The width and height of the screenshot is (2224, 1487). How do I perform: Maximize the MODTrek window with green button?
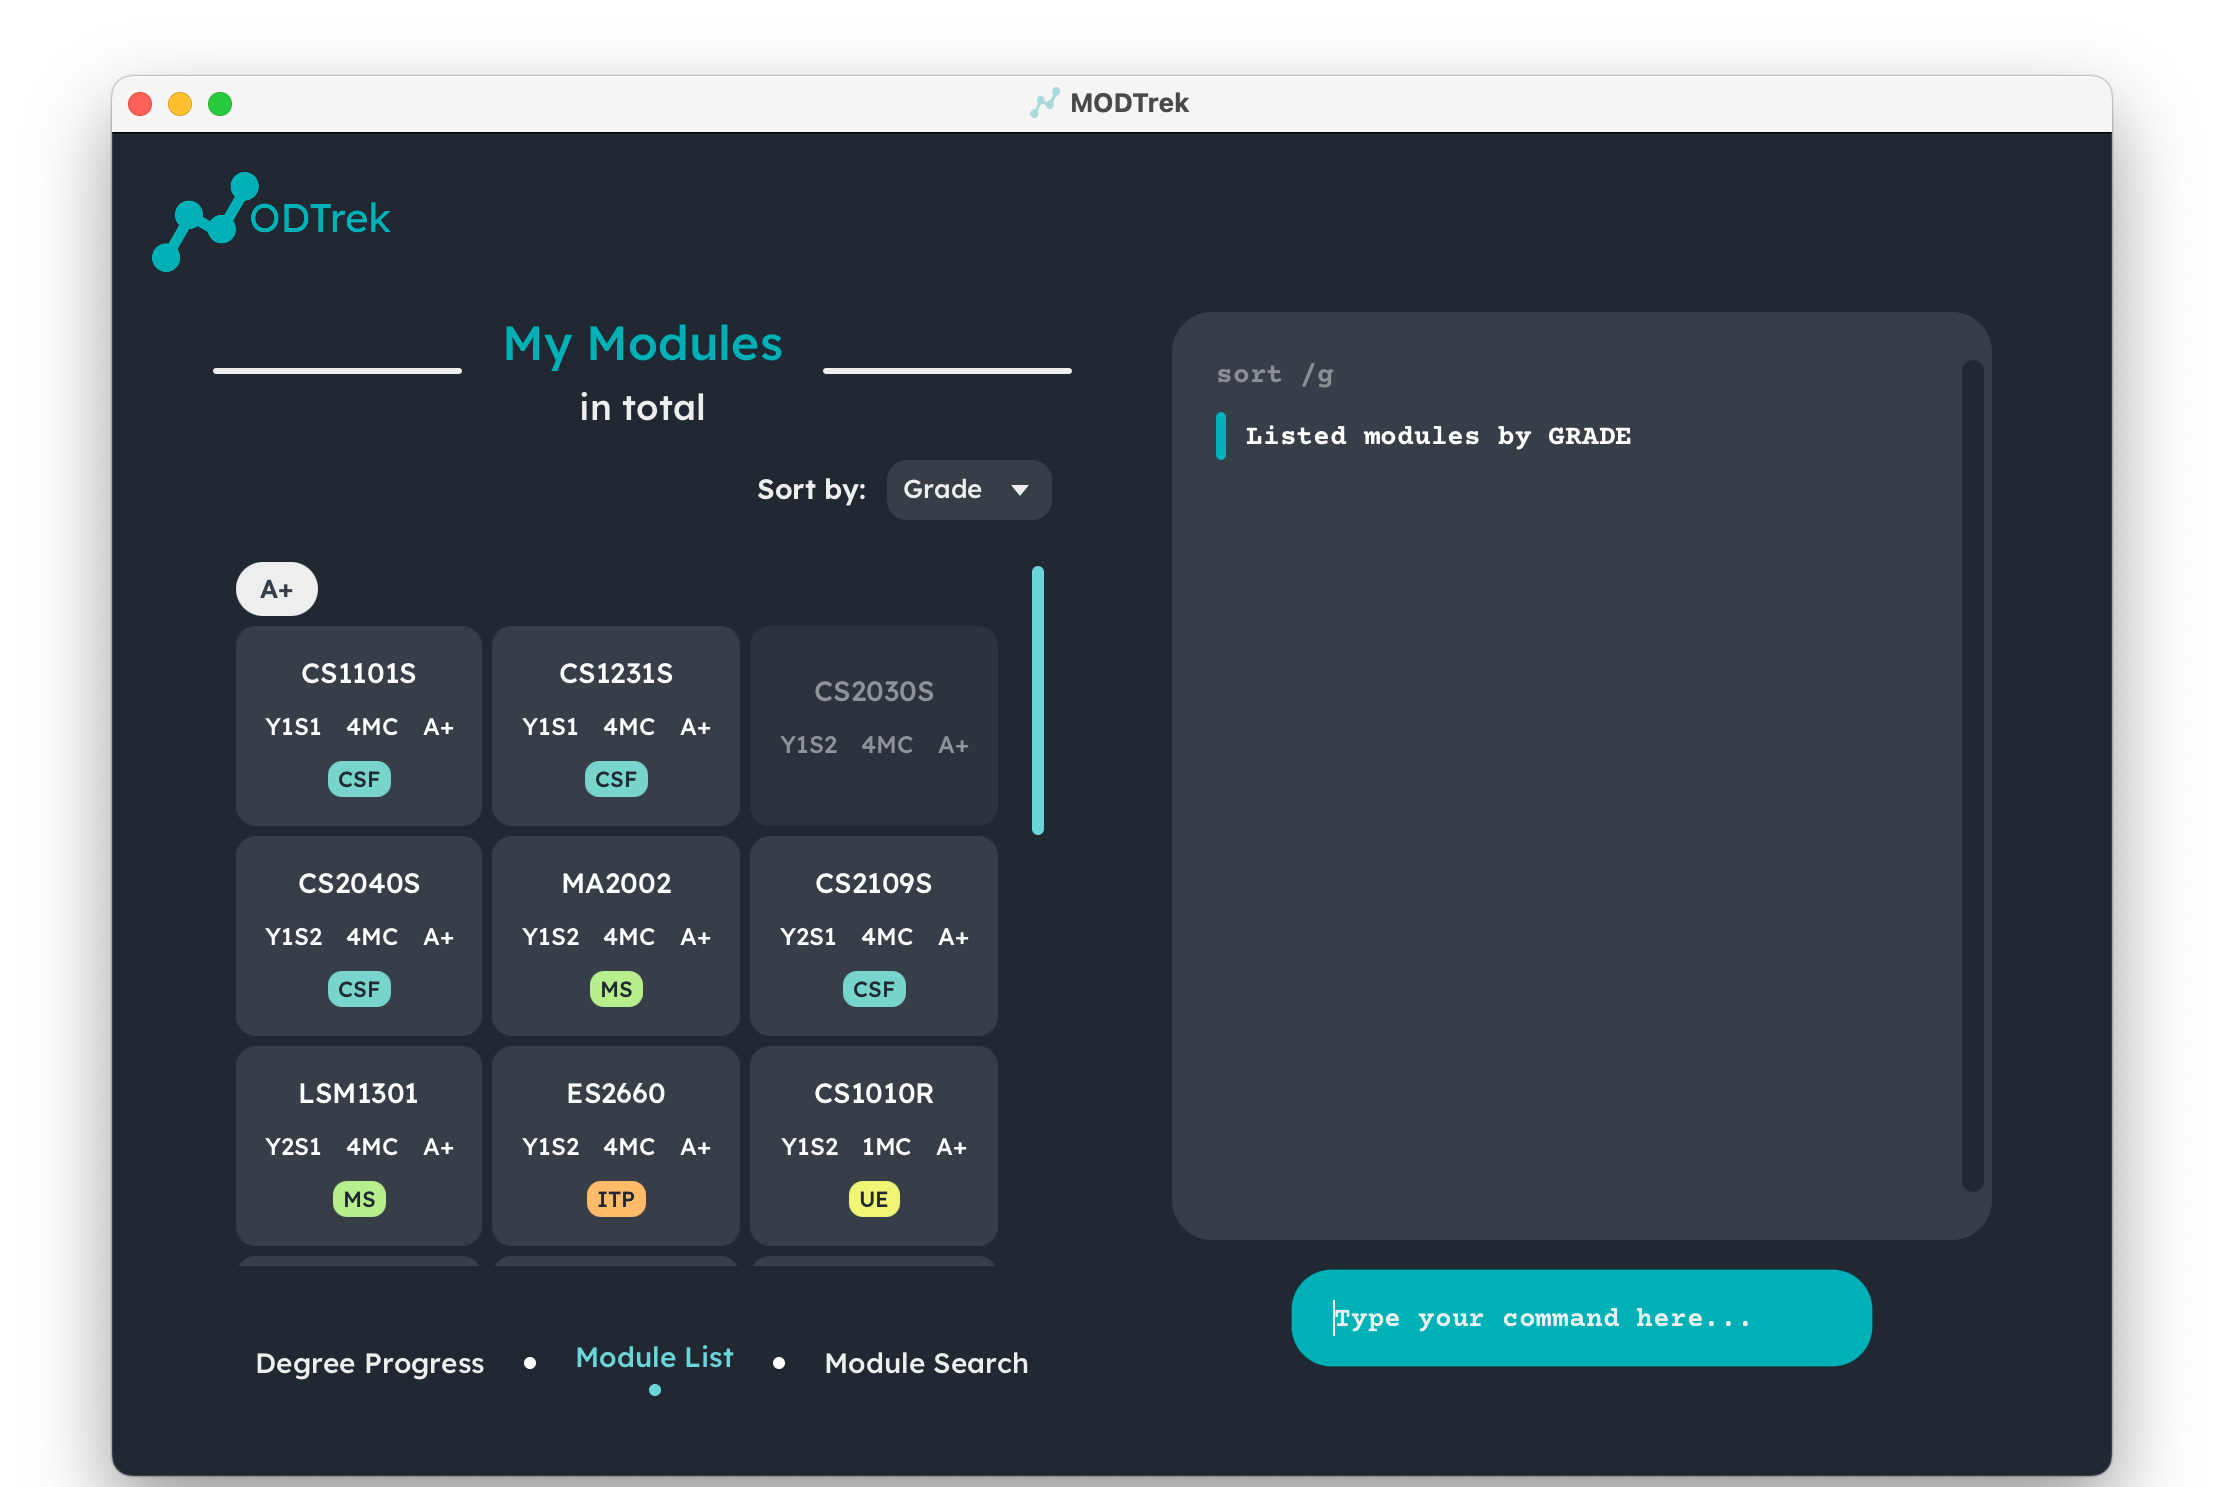[220, 104]
